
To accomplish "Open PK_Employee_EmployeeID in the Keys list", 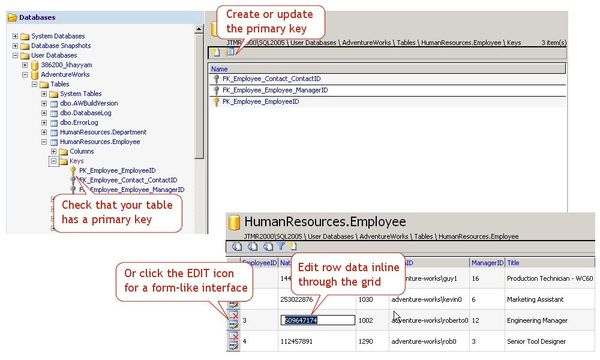I will (261, 102).
